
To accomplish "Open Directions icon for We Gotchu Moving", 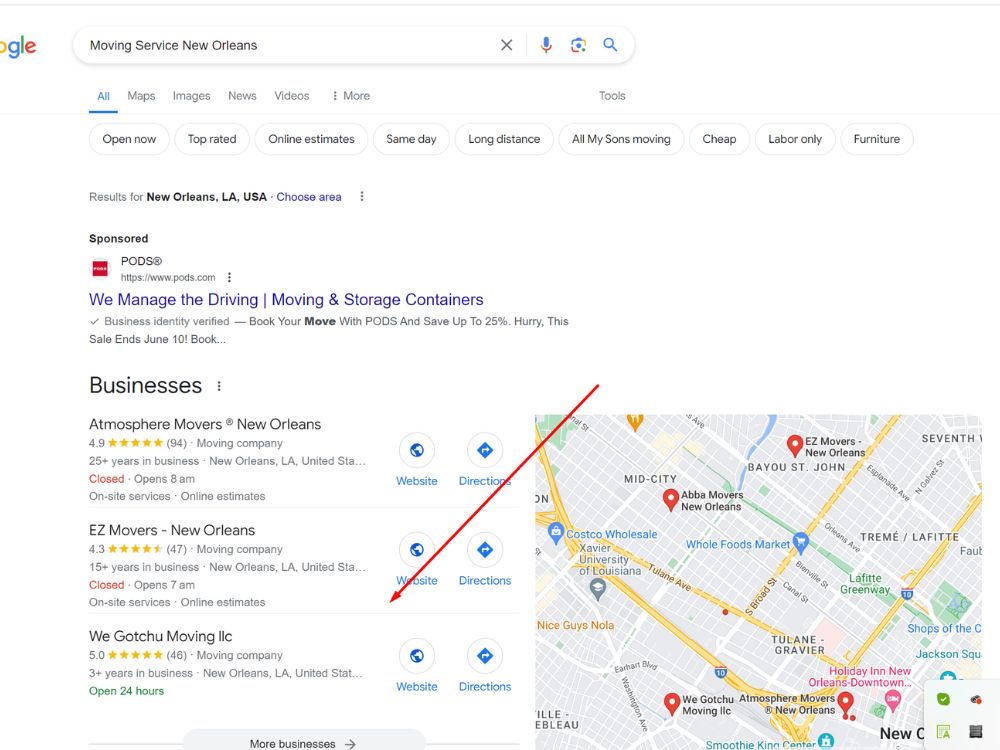I will pyautogui.click(x=485, y=656).
